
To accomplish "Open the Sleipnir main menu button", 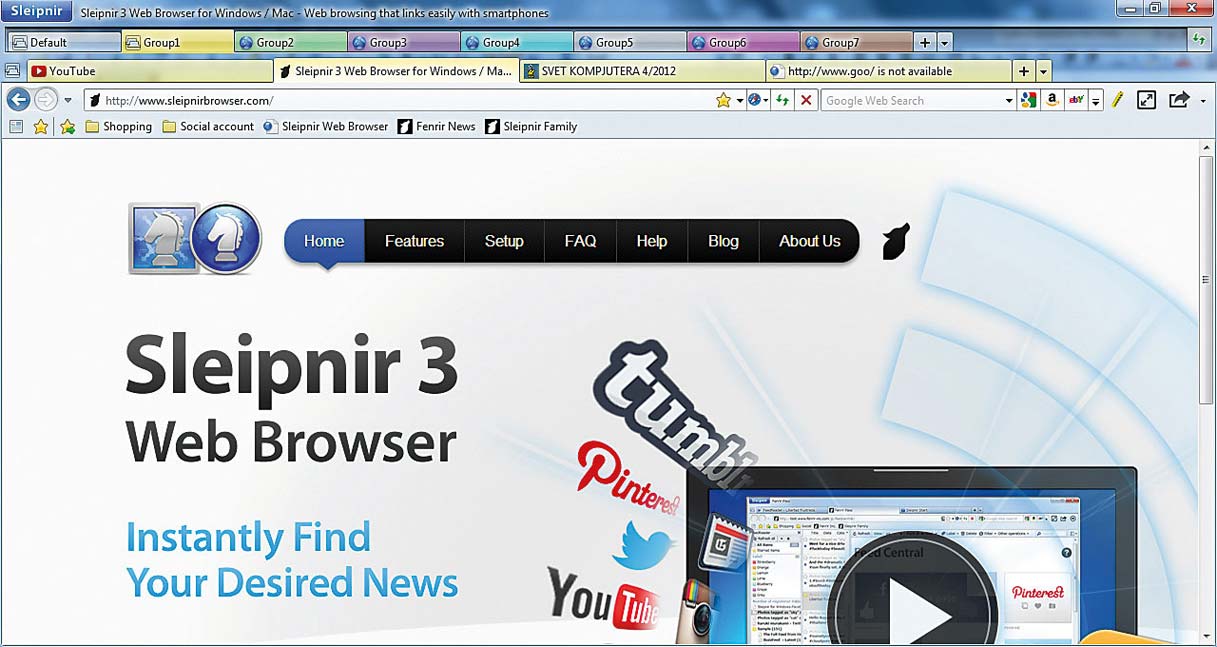I will point(36,11).
